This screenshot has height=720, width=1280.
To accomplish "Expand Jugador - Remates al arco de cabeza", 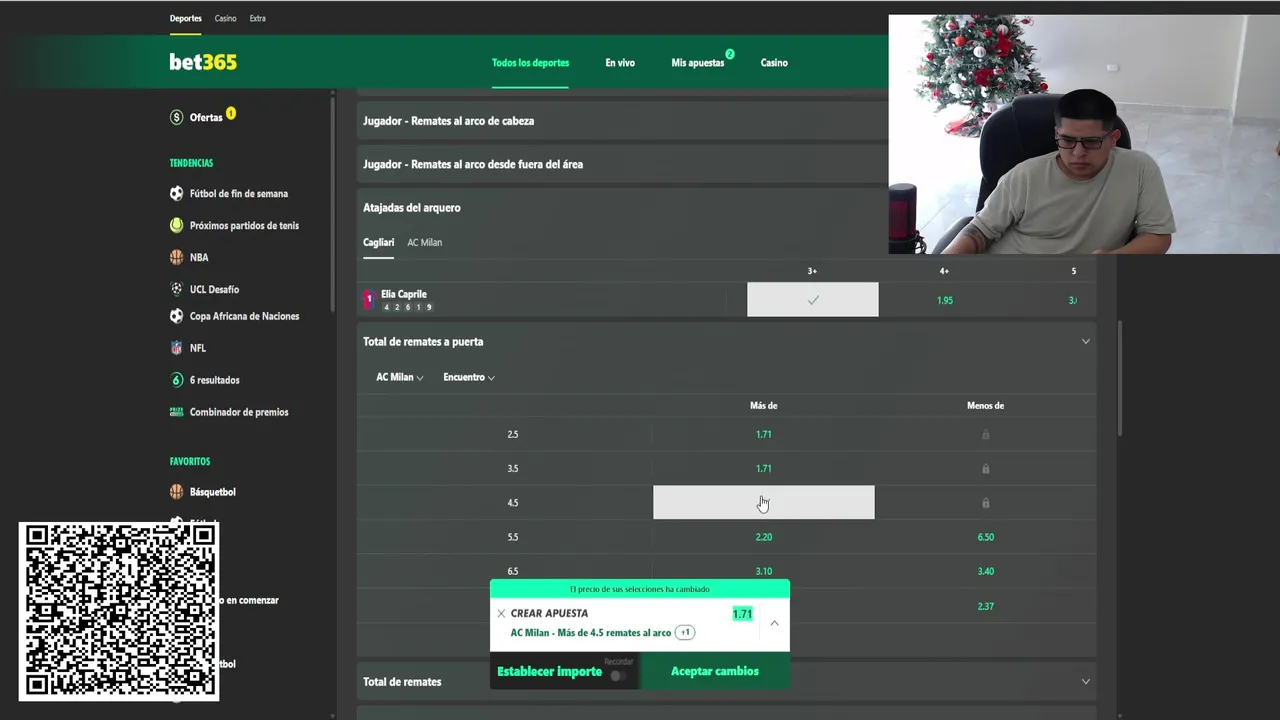I will point(622,121).
